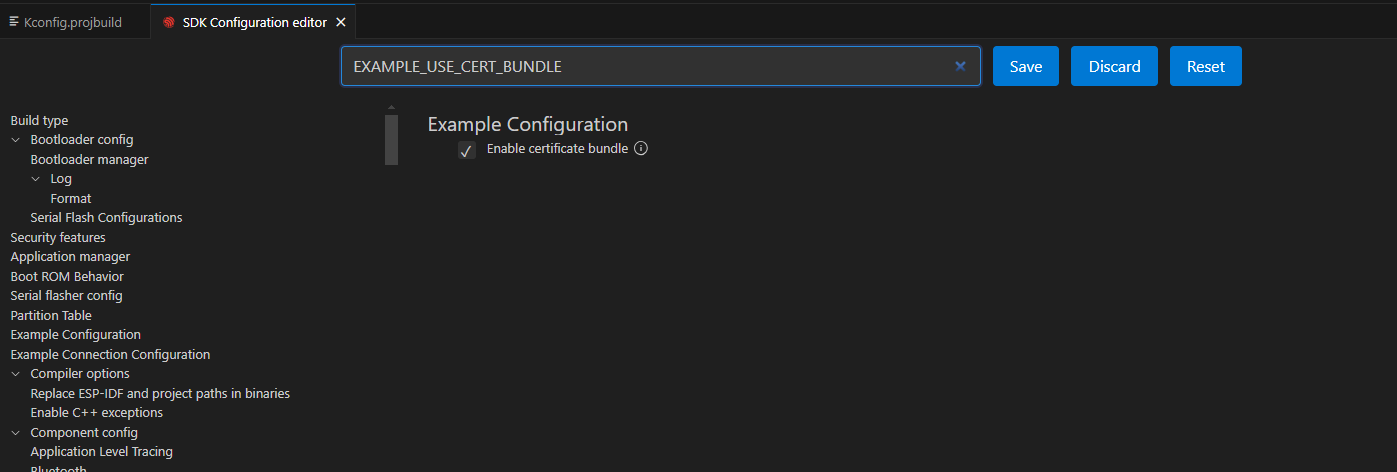Open Security features in the sidebar

[58, 237]
